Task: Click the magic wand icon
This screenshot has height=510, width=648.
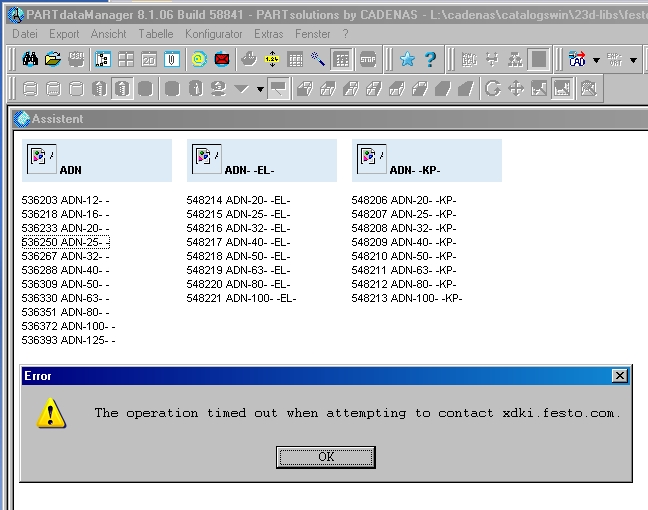Action: tap(318, 60)
